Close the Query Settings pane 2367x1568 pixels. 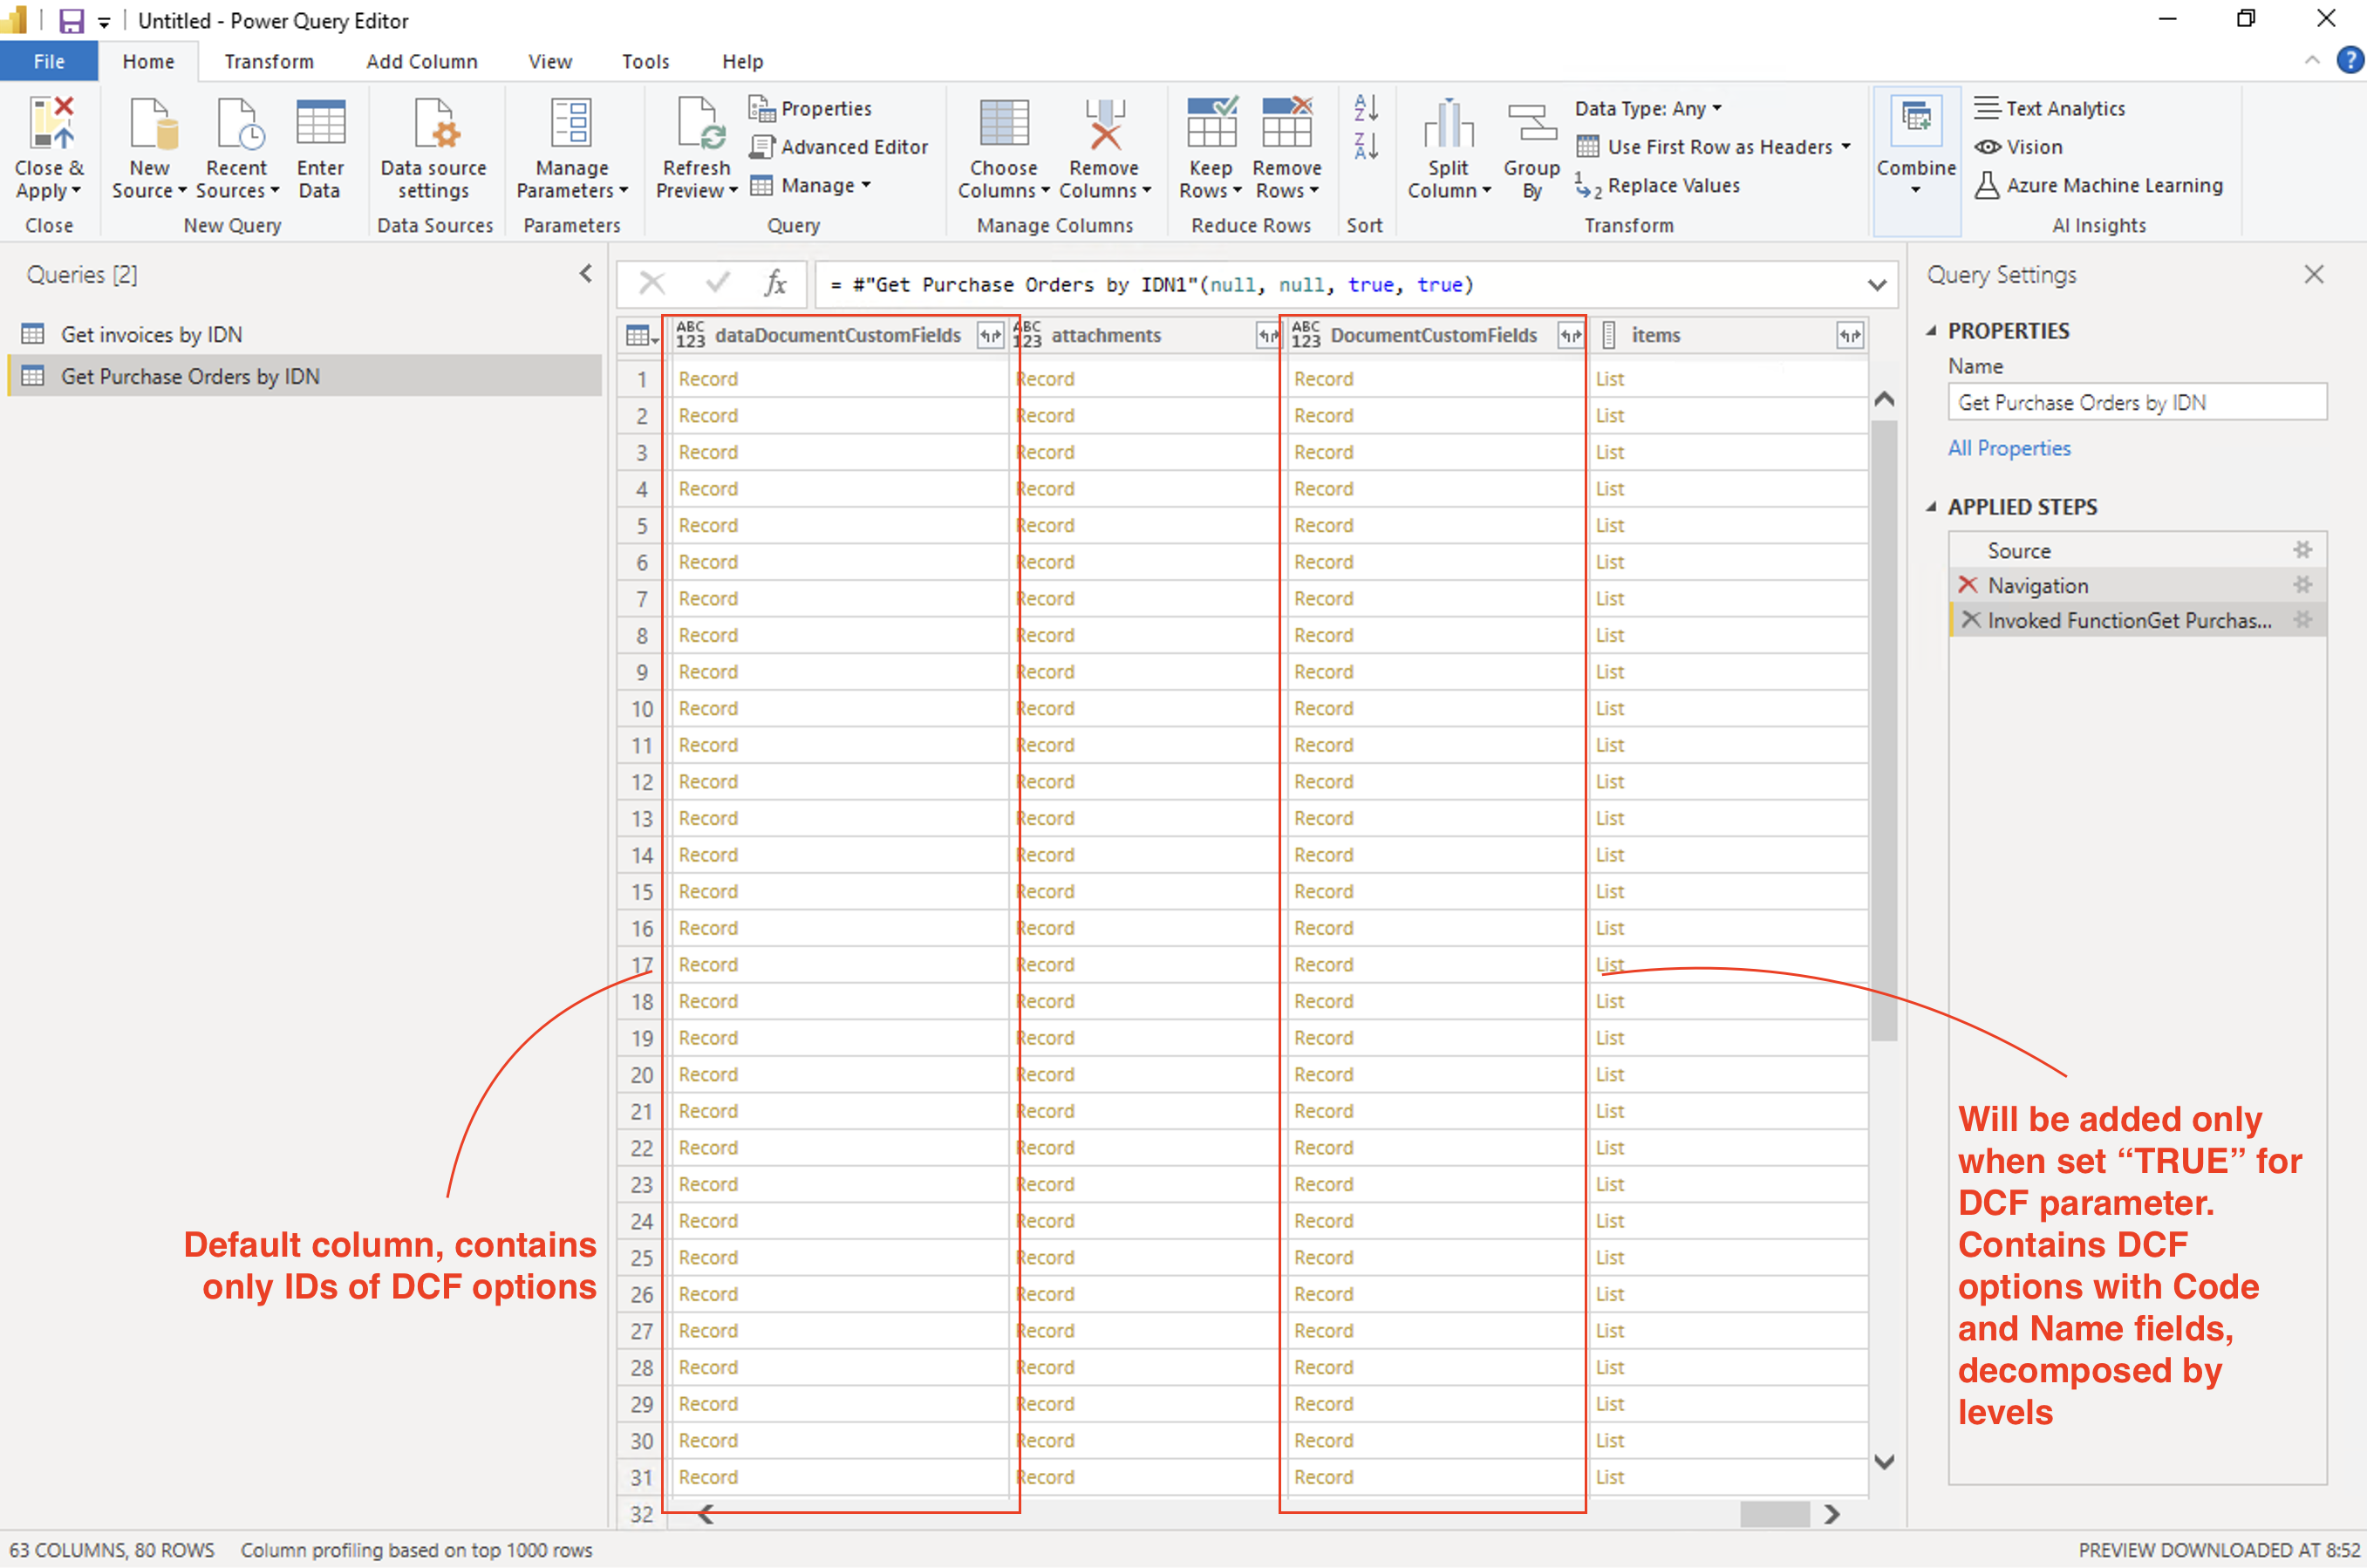tap(2314, 274)
